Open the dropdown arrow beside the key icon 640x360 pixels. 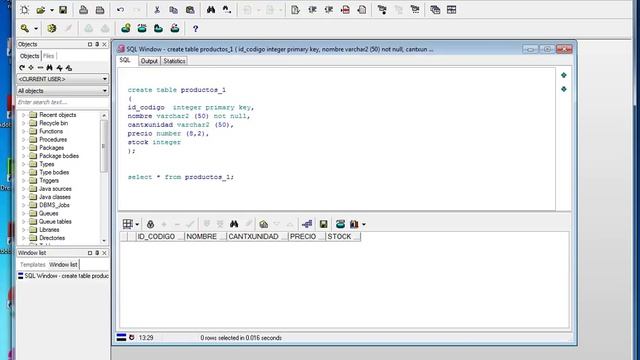click(36, 29)
